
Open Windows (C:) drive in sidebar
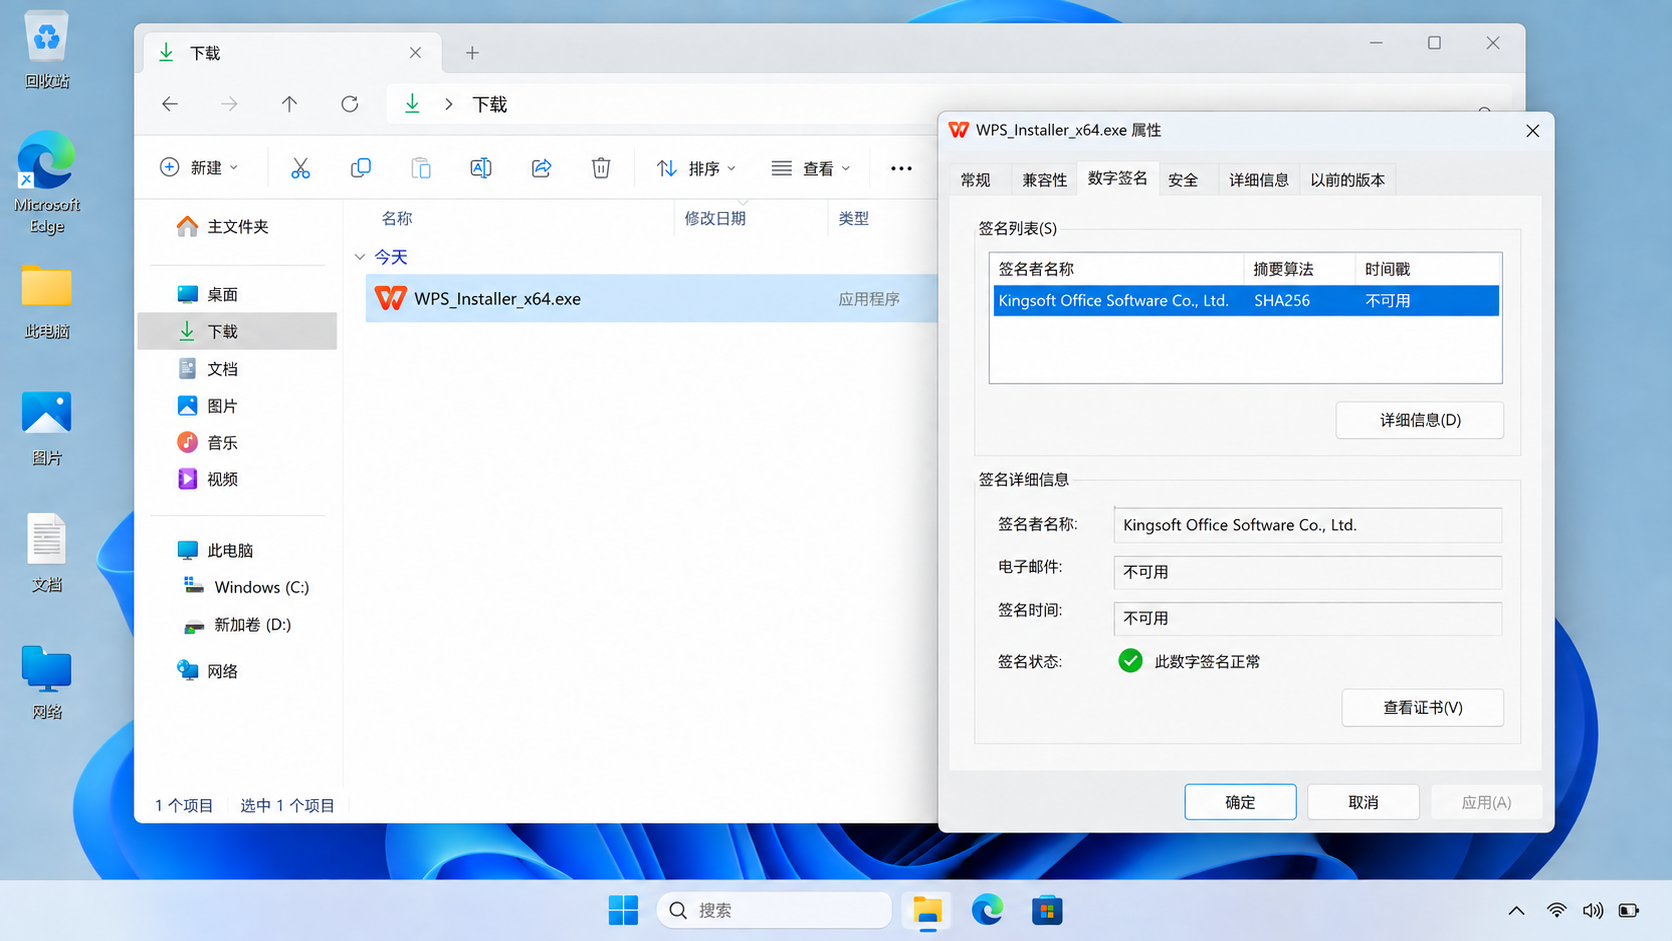247,587
